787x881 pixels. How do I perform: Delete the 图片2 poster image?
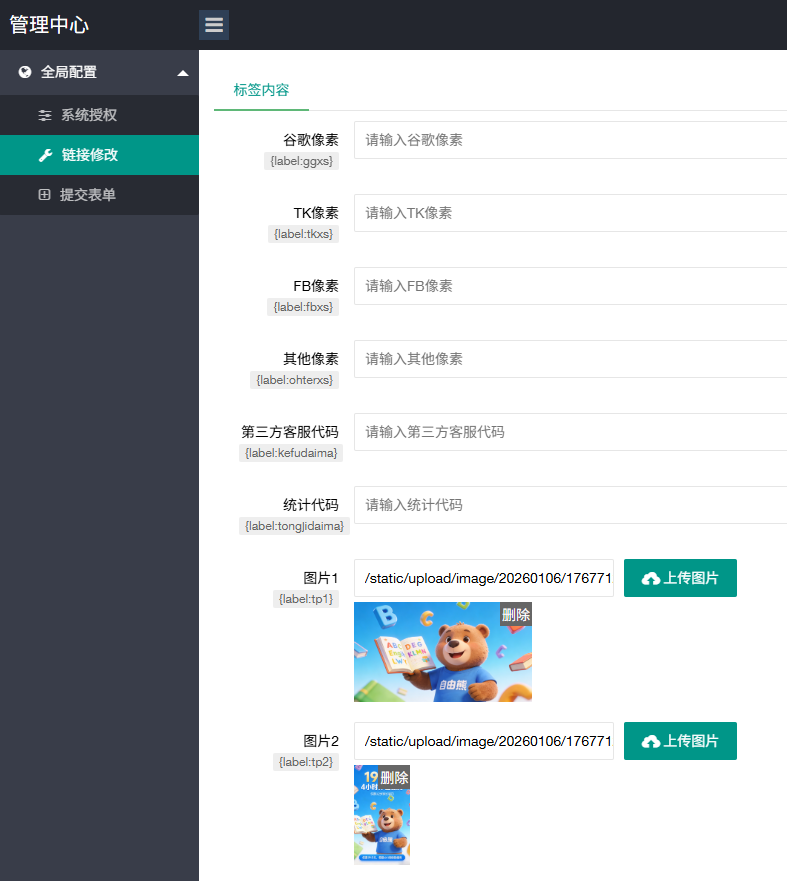coord(395,777)
